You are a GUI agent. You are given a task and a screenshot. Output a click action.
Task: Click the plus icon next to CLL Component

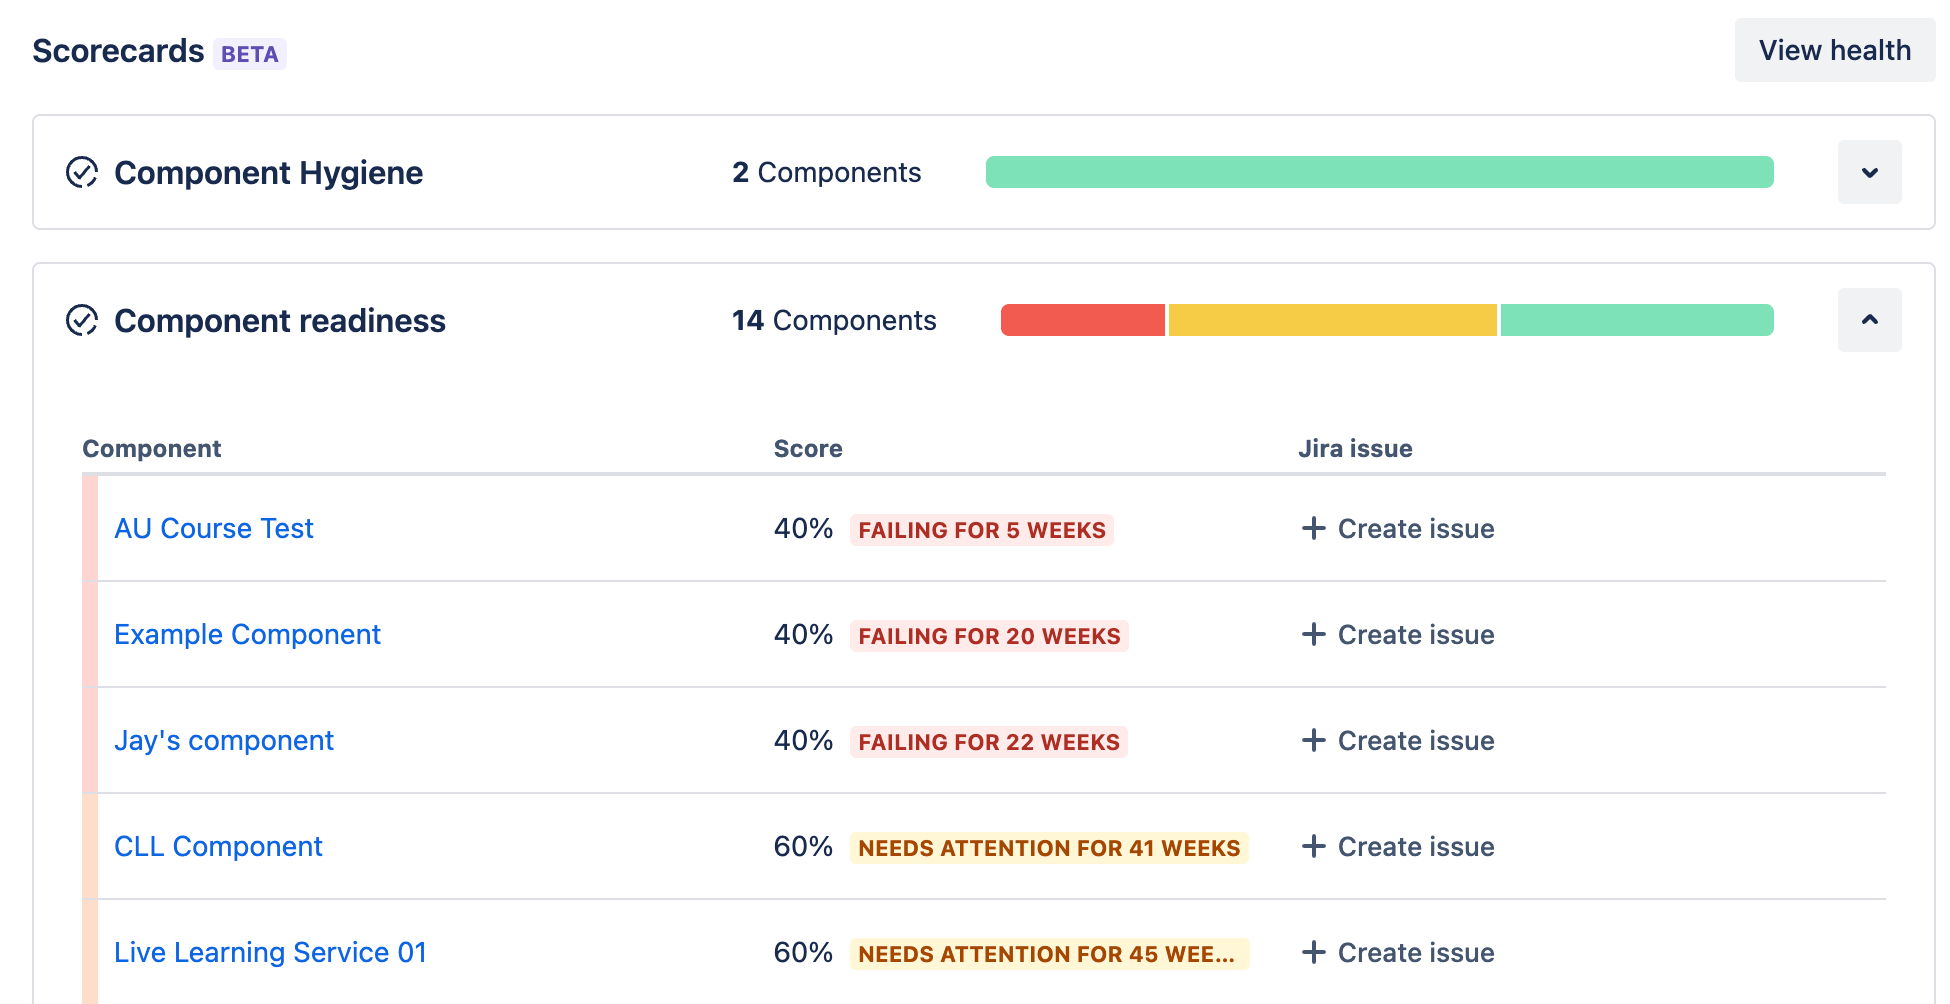(1312, 846)
